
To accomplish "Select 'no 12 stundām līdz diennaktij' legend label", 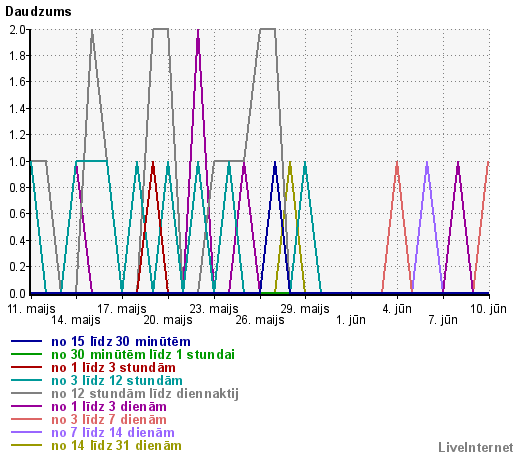I will tap(145, 394).
